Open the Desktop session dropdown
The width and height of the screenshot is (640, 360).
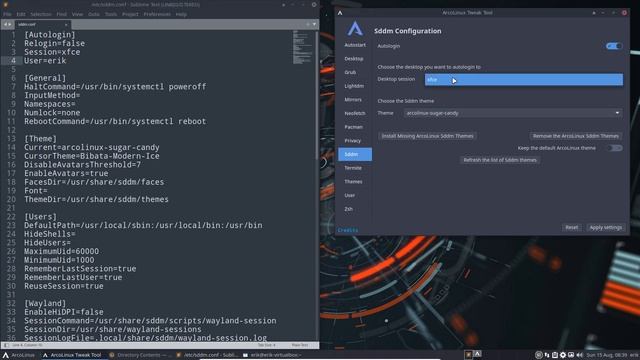[x=524, y=80]
